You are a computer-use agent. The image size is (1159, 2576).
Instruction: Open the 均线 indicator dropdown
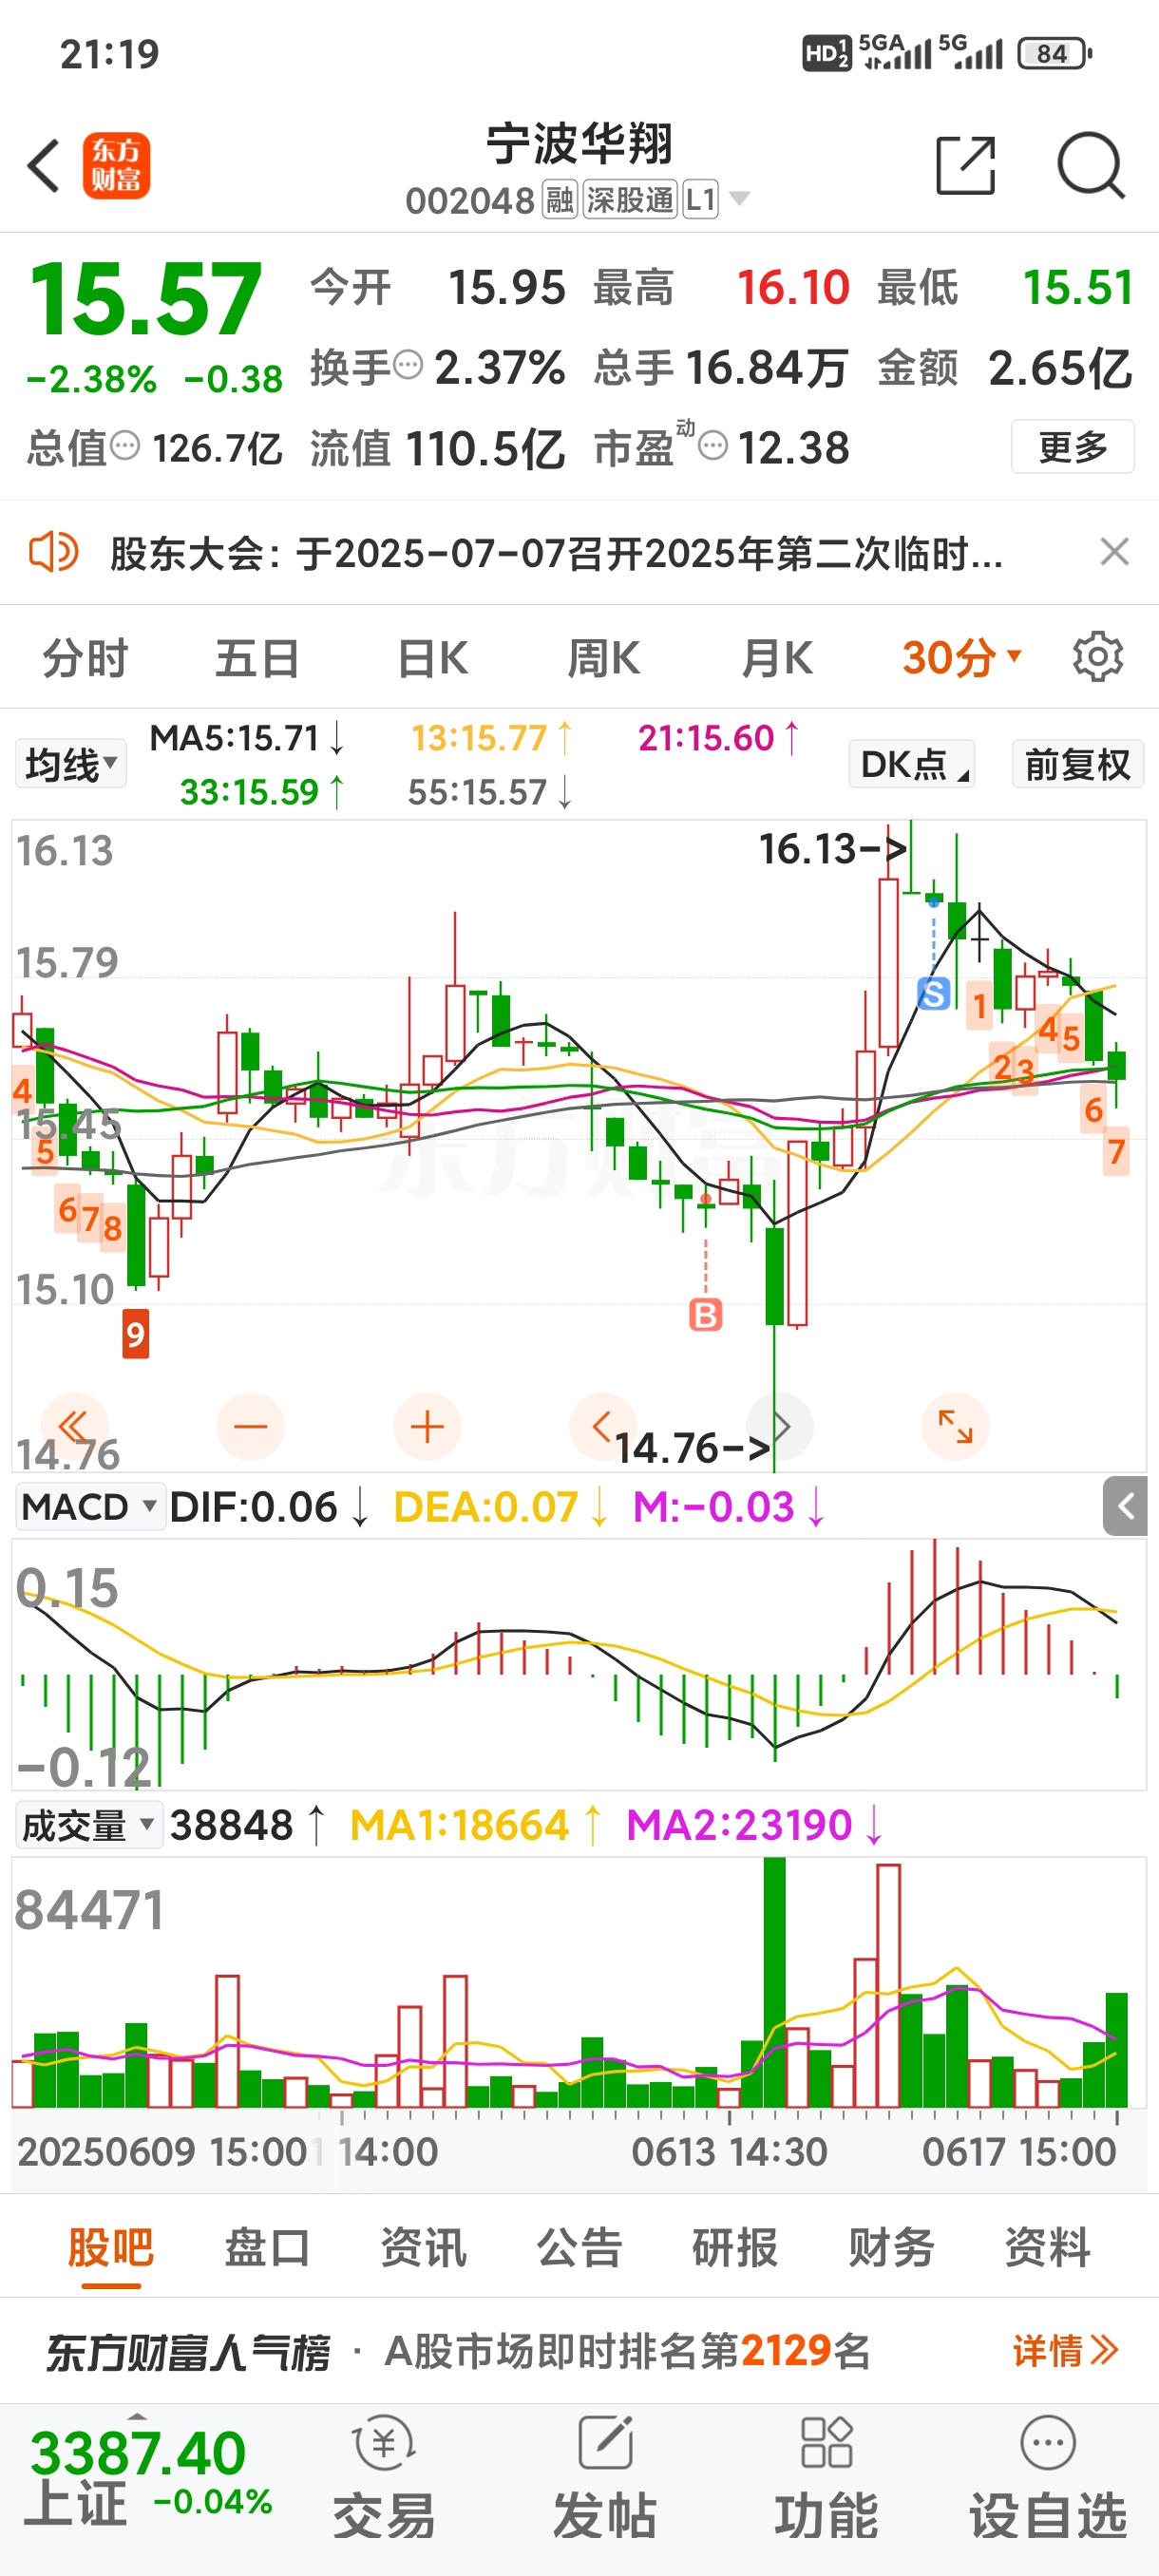coord(70,765)
